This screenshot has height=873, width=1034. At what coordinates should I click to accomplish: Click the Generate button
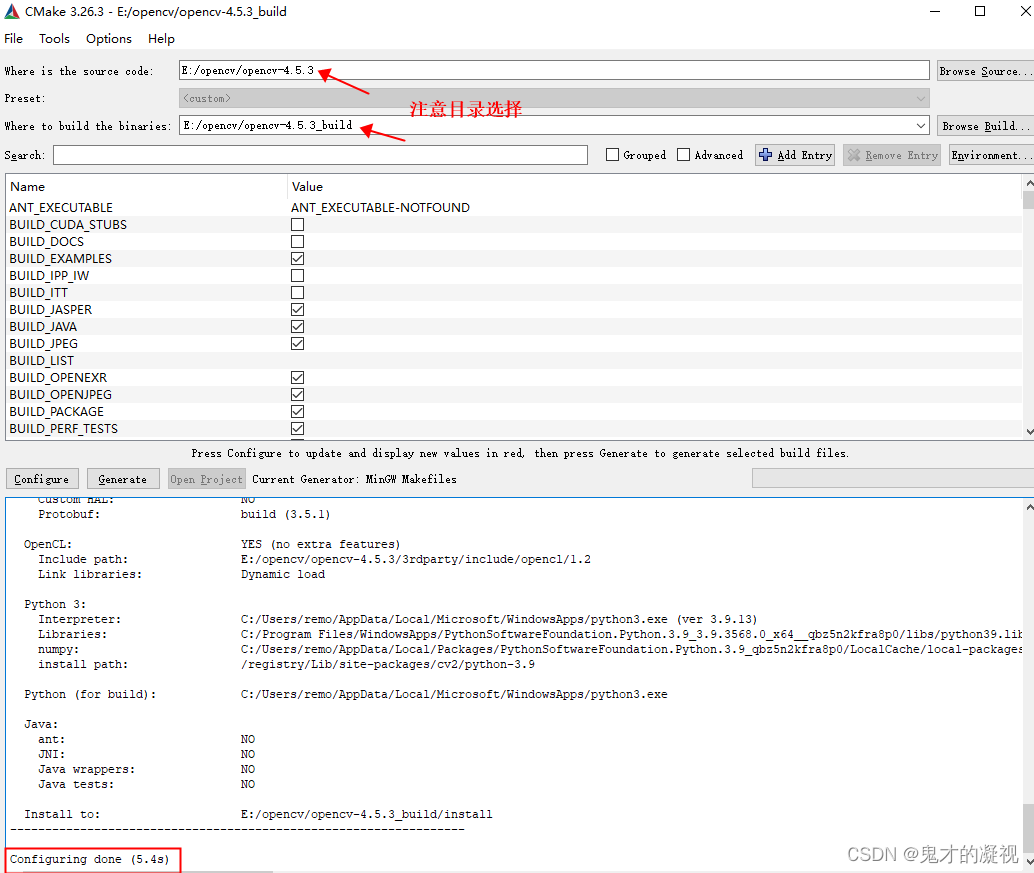123,479
